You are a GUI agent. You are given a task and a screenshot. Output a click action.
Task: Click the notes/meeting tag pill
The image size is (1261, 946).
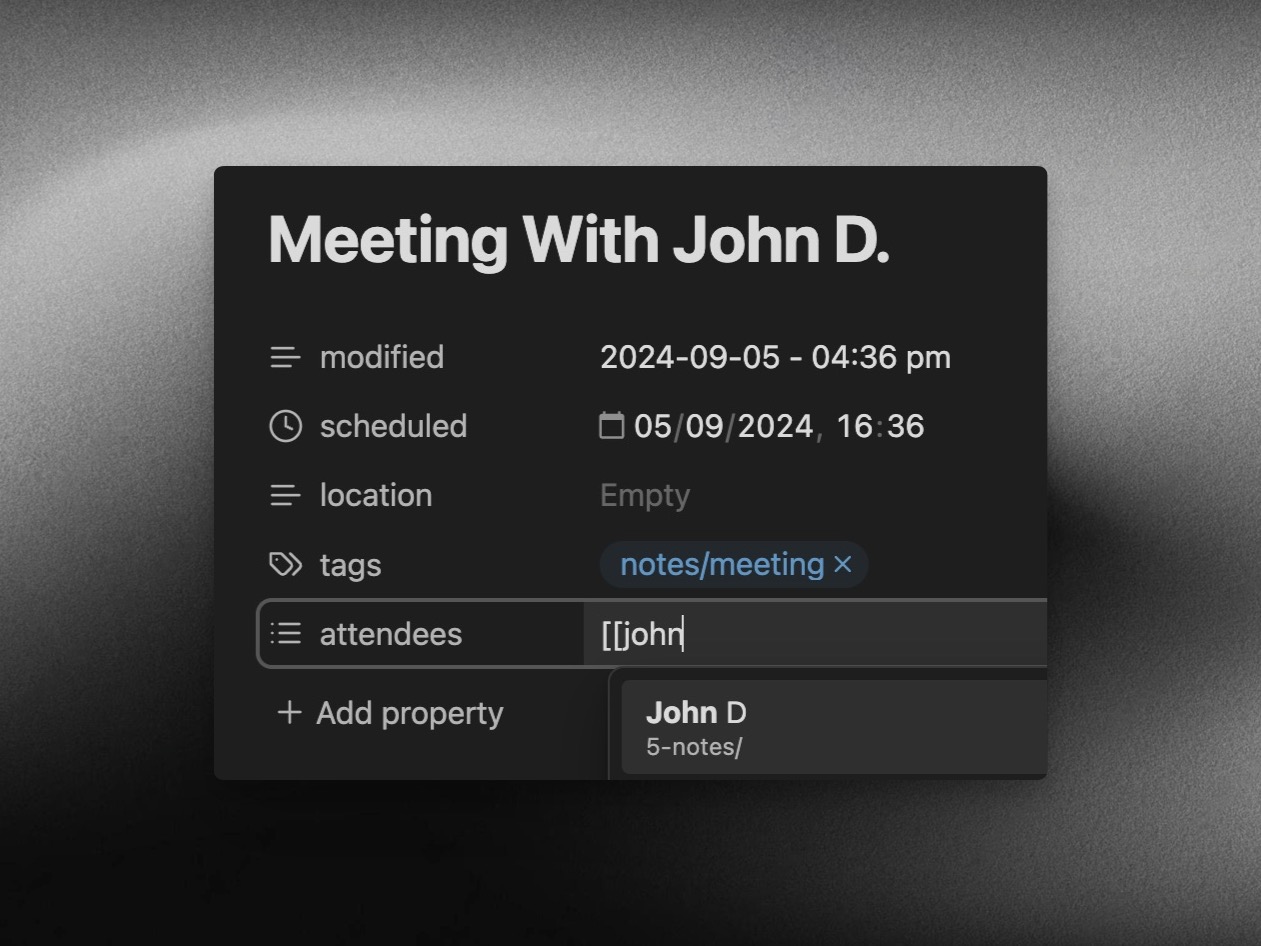click(721, 565)
